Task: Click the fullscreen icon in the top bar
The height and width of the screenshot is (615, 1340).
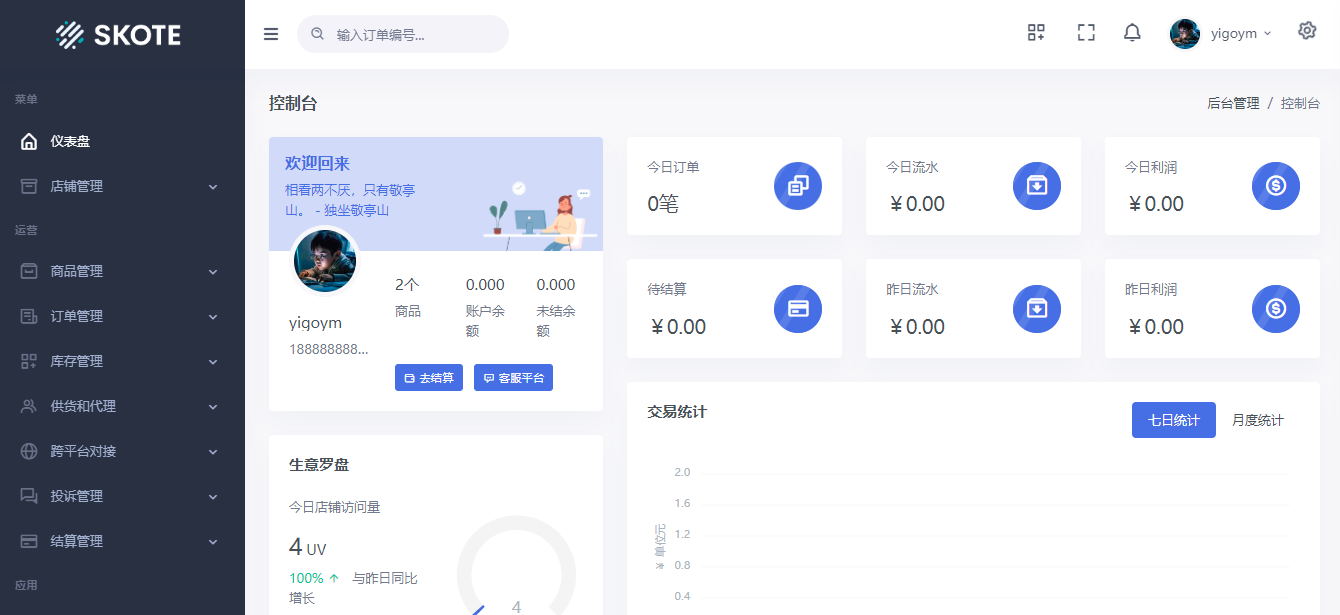Action: pos(1086,31)
